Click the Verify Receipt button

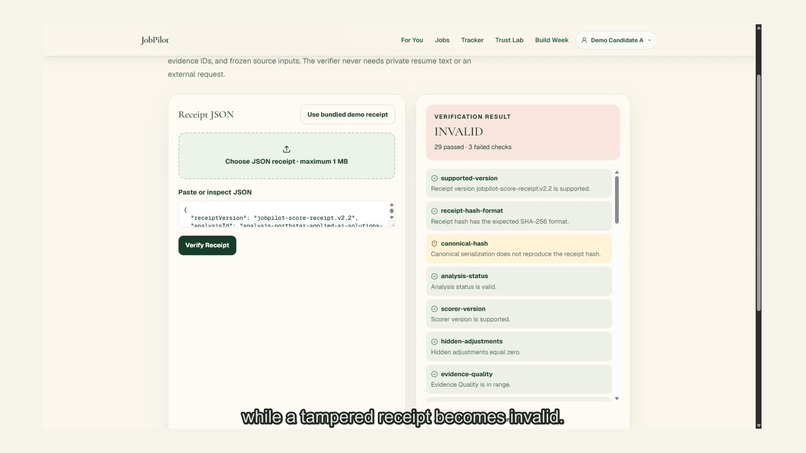pyautogui.click(x=207, y=245)
